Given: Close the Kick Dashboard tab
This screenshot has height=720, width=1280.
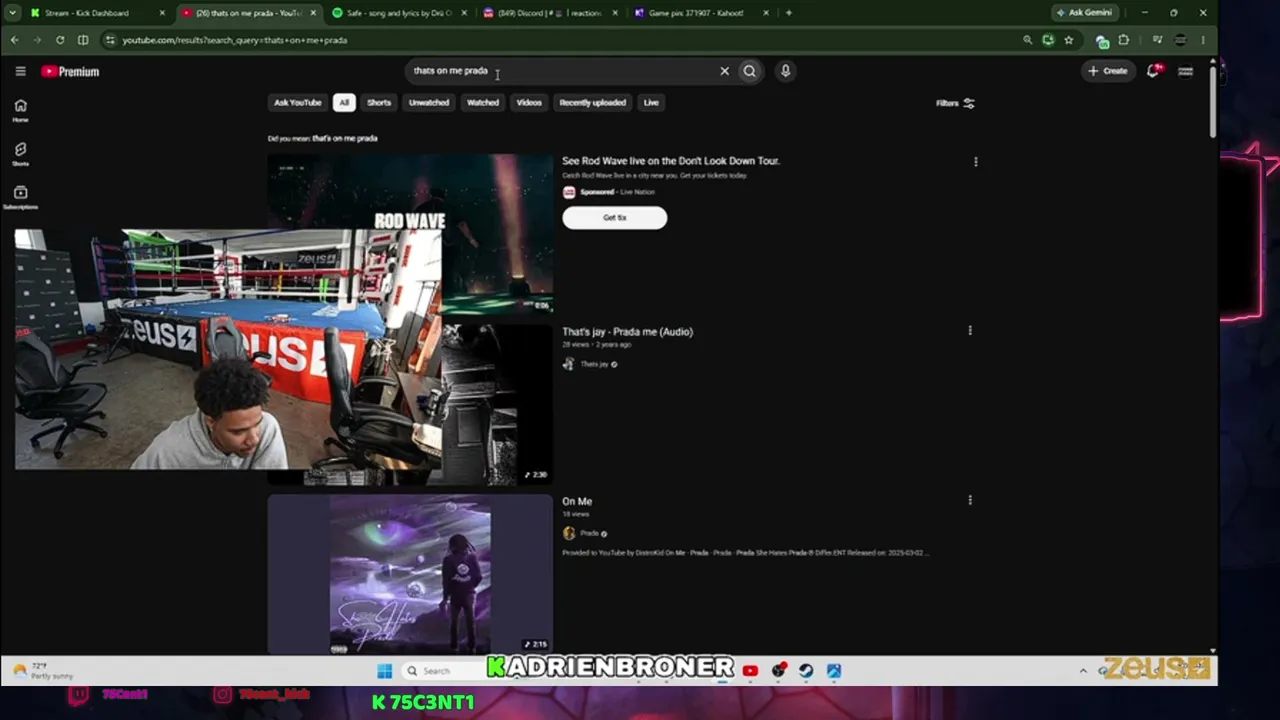Looking at the screenshot, I should point(162,13).
